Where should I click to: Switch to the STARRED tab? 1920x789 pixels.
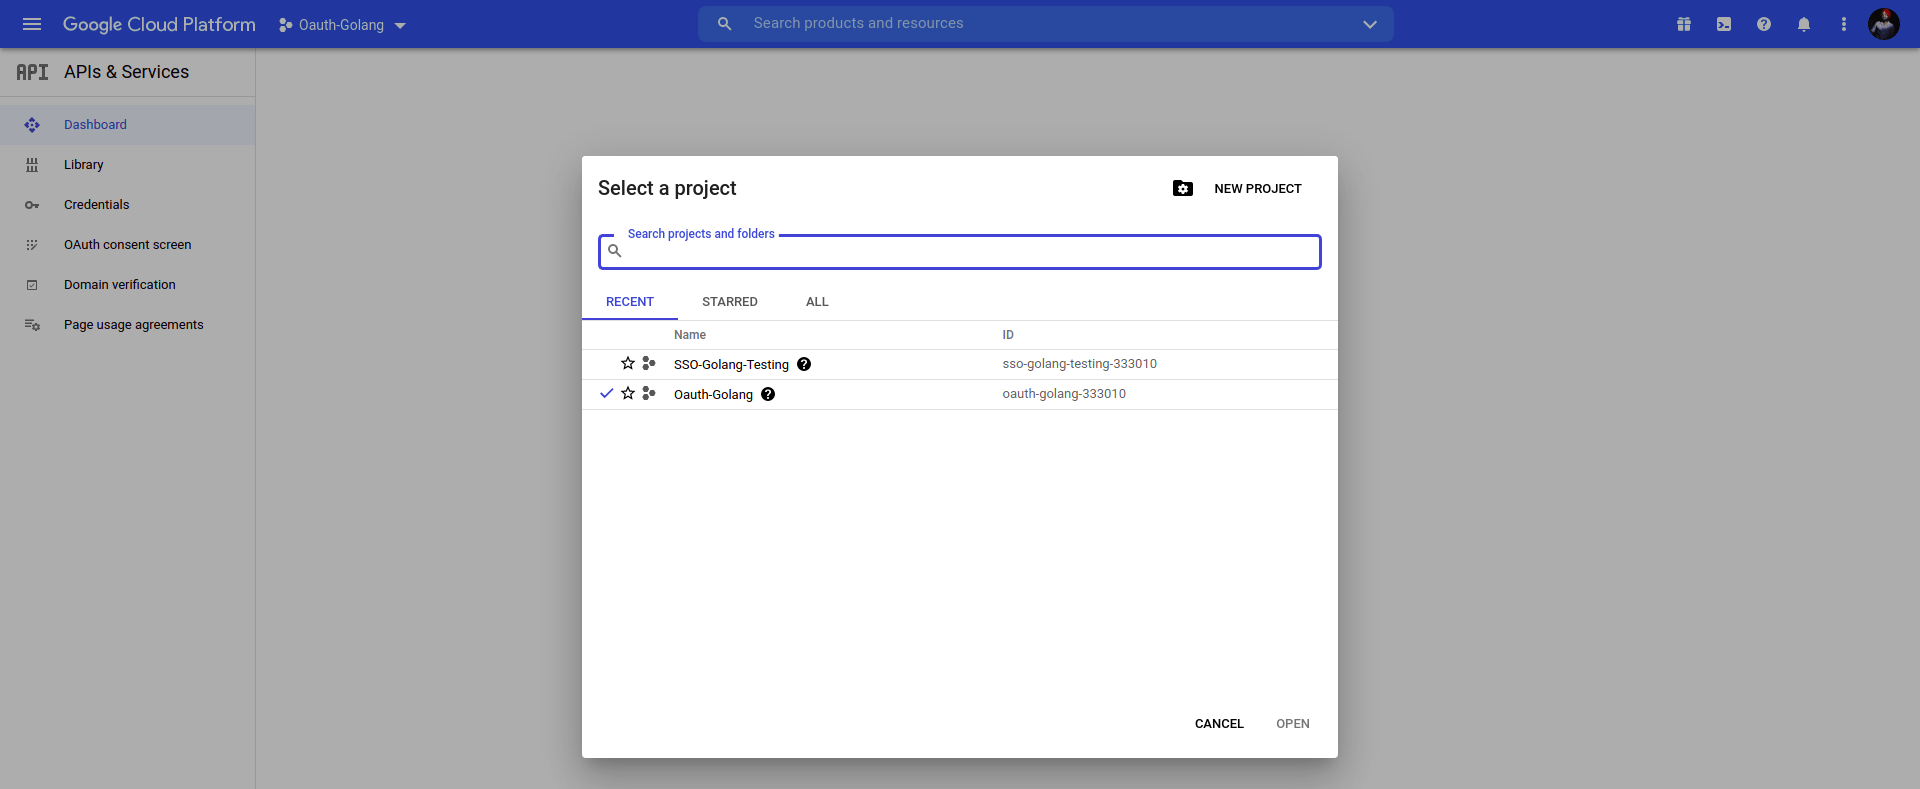(730, 302)
